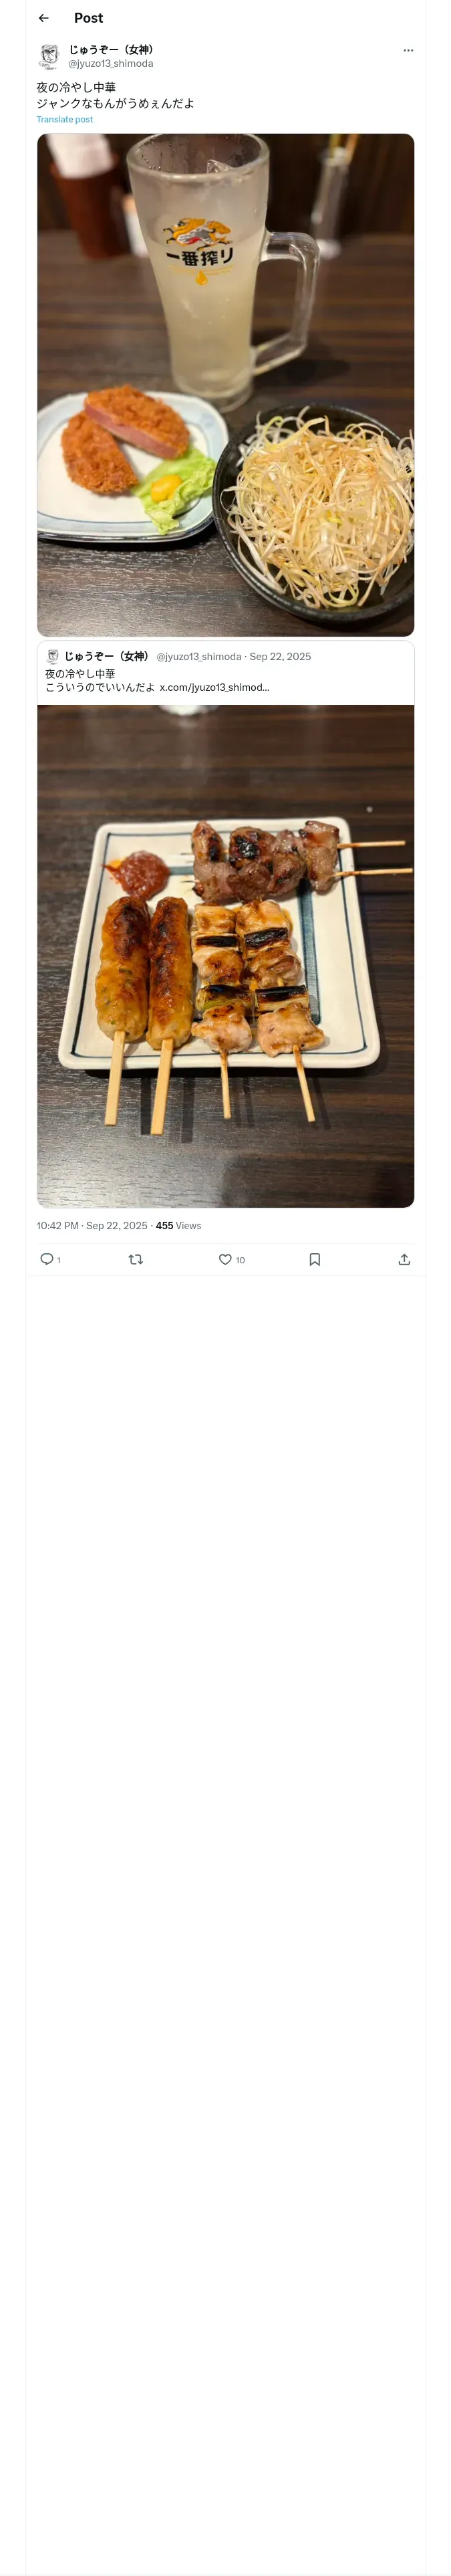Click the Translate post link
451x2576 pixels.
tap(65, 119)
